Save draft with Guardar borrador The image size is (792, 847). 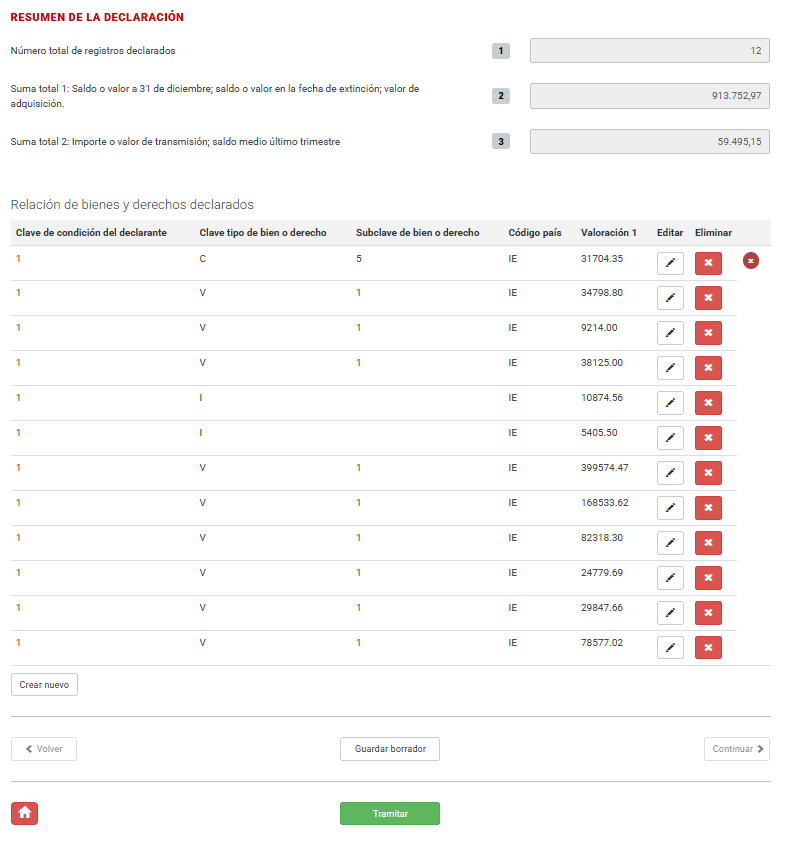[389, 749]
